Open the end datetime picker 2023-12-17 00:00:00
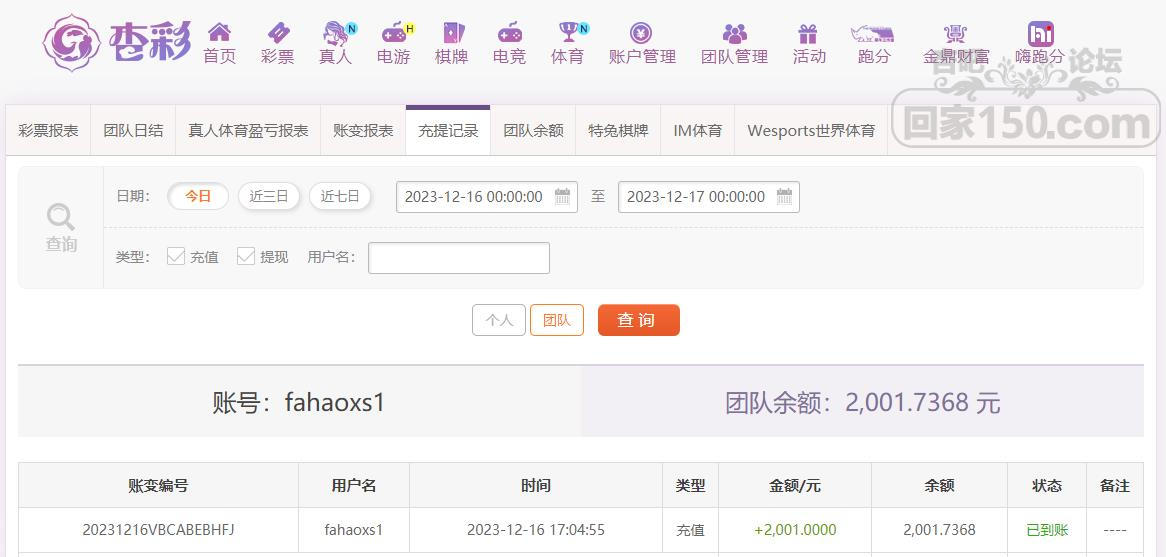 [709, 197]
